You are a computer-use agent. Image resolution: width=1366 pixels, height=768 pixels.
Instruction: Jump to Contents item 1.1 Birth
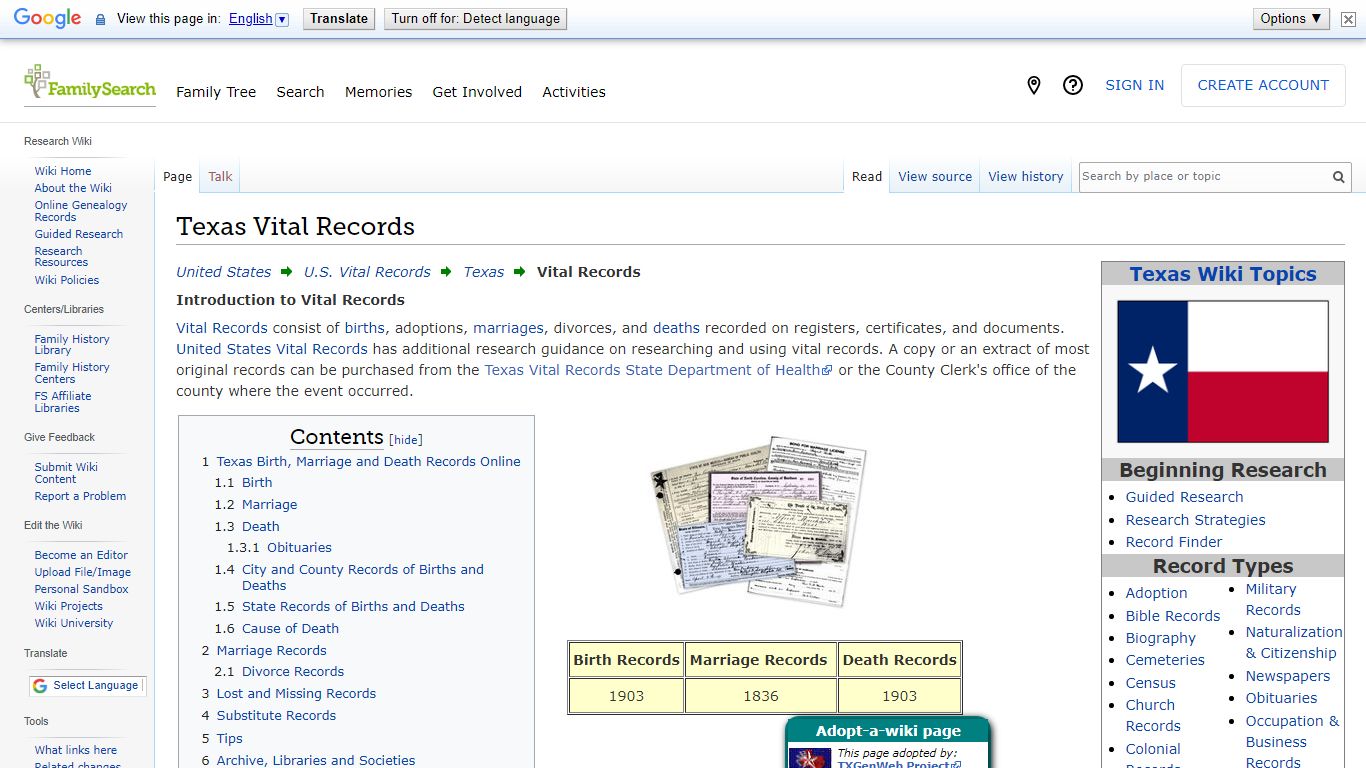coord(257,483)
